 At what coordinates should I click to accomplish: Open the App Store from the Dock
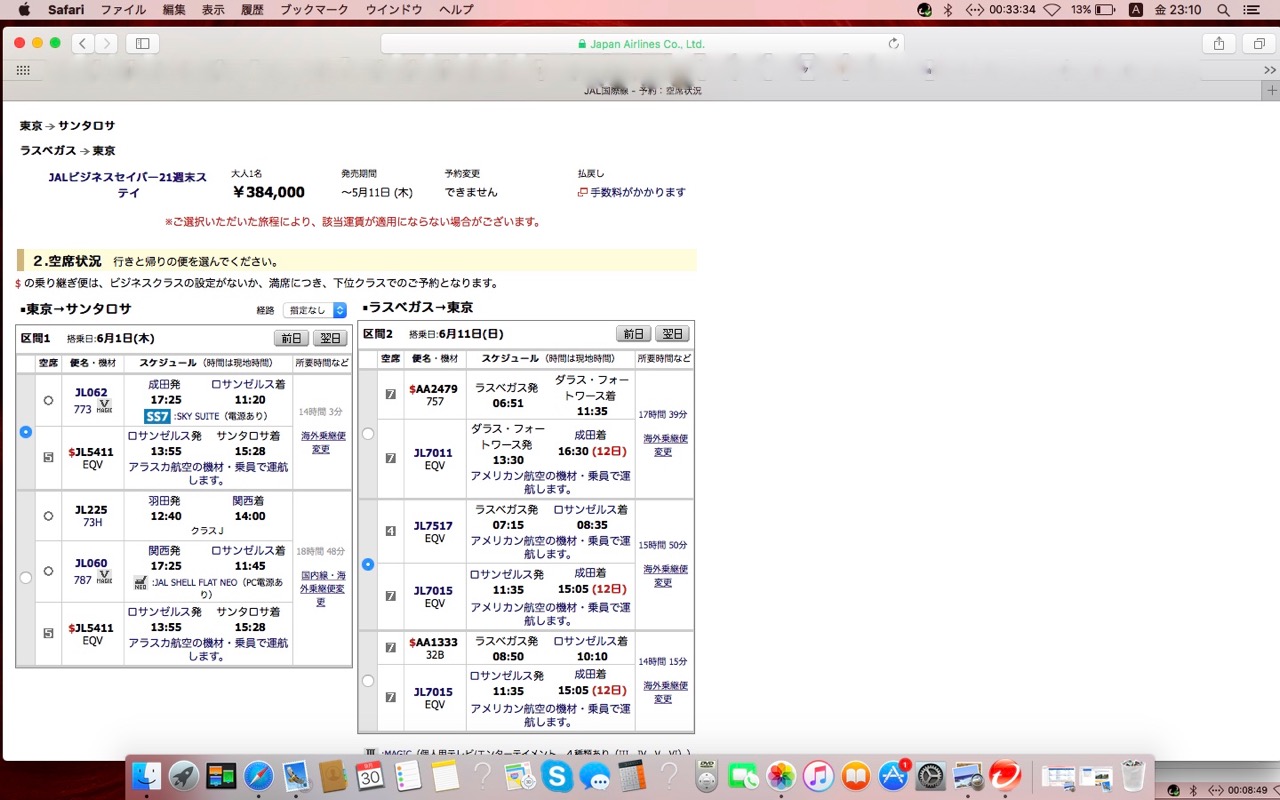tap(893, 776)
